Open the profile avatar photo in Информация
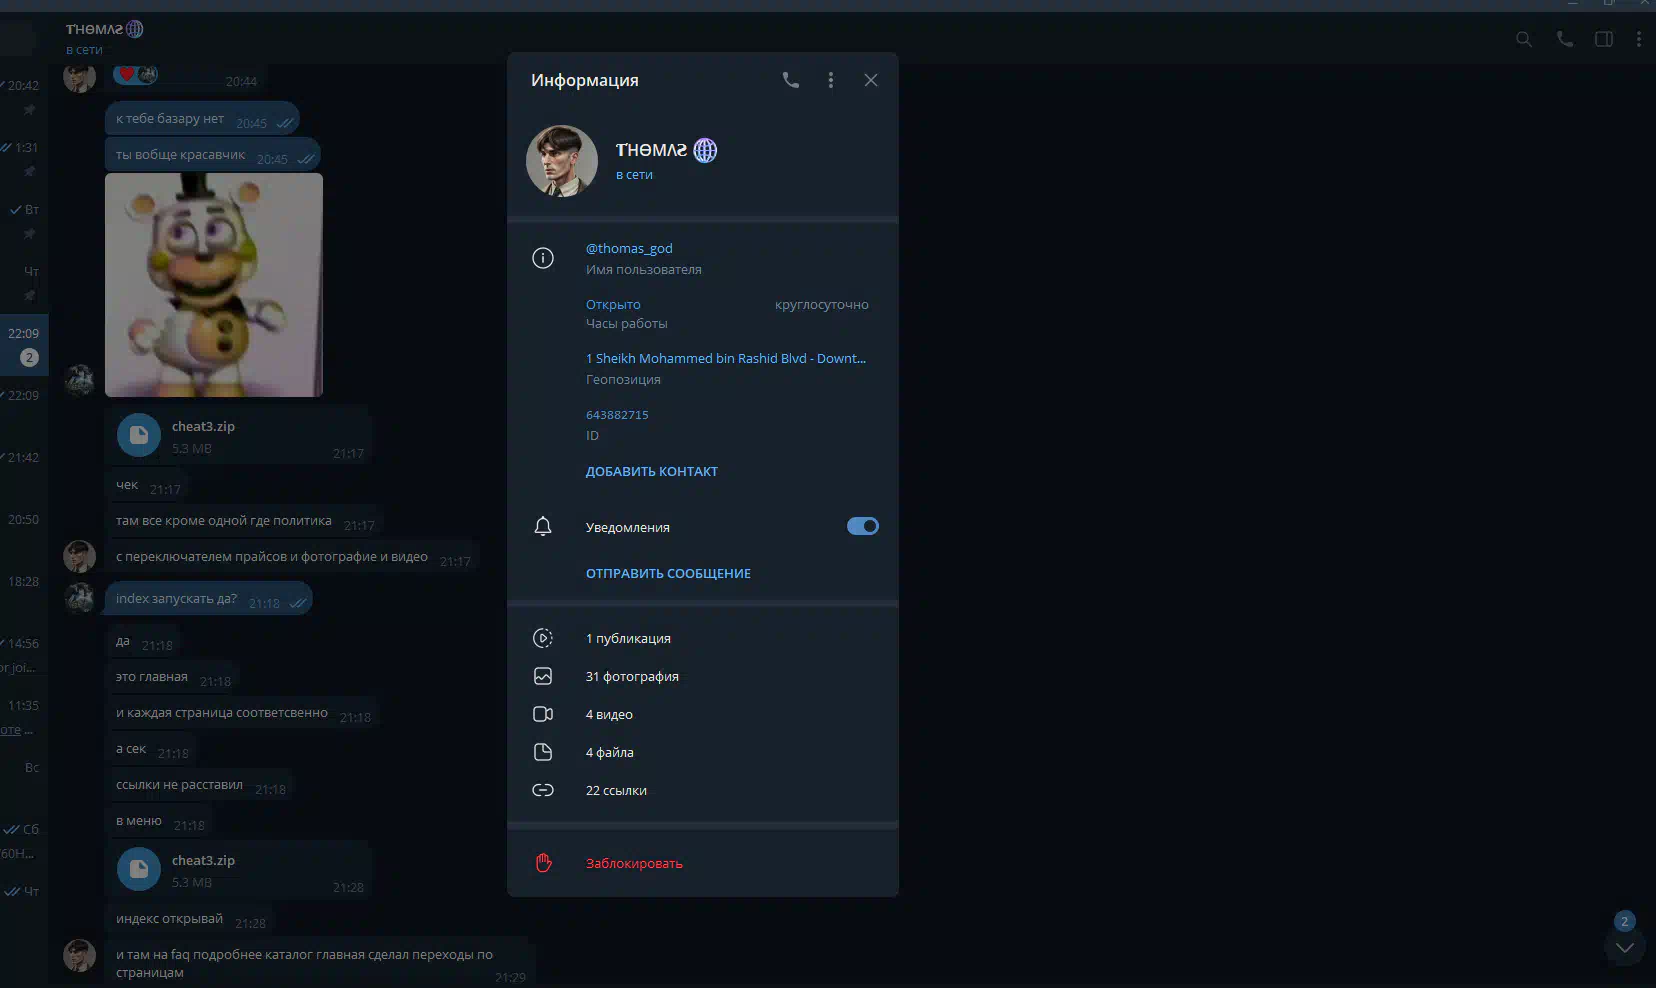The width and height of the screenshot is (1656, 988). (x=562, y=161)
